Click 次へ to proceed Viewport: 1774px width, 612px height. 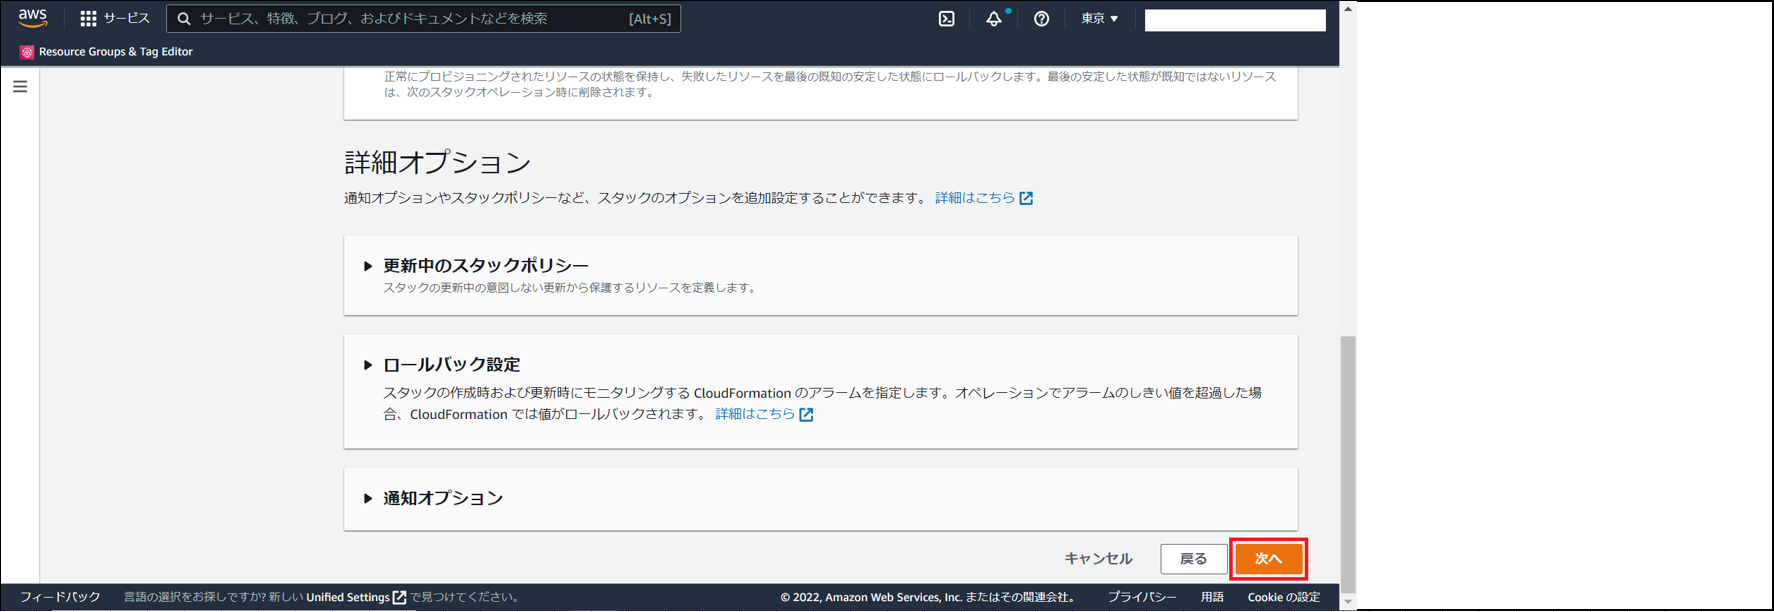(1268, 559)
